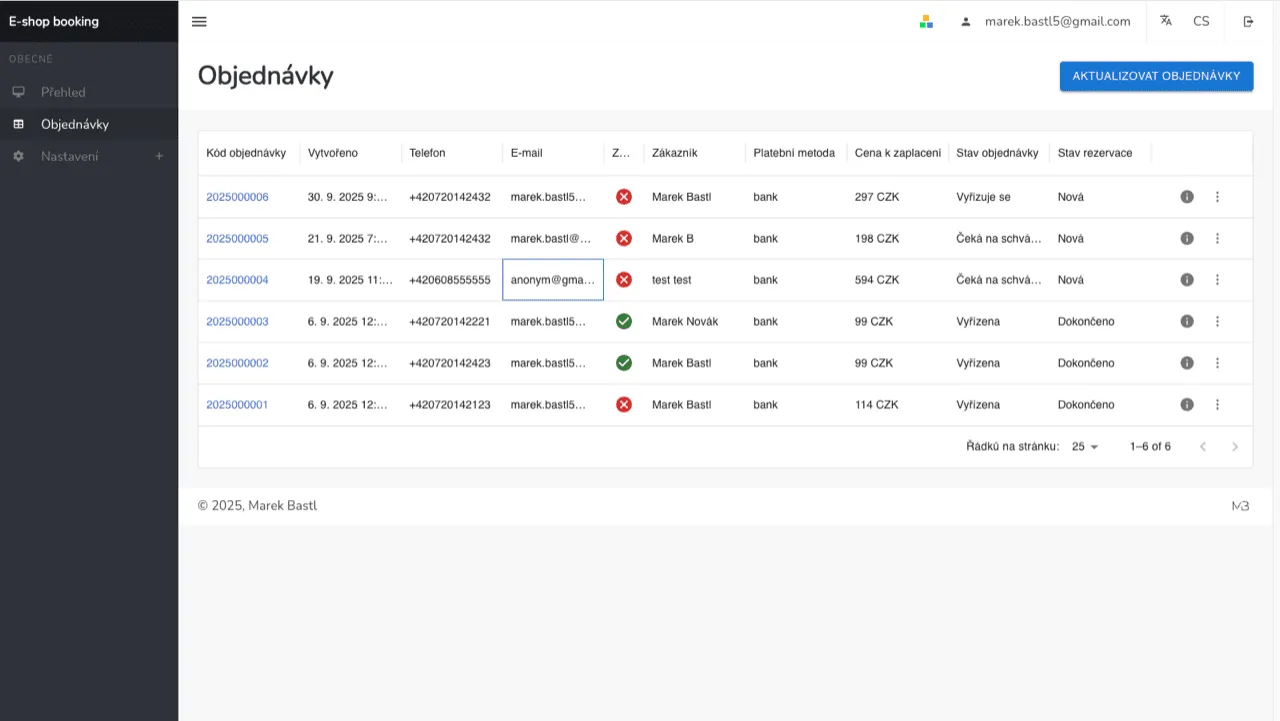Open the marek.bastl5@gmail.com user menu
1280x721 pixels.
pos(1045,21)
